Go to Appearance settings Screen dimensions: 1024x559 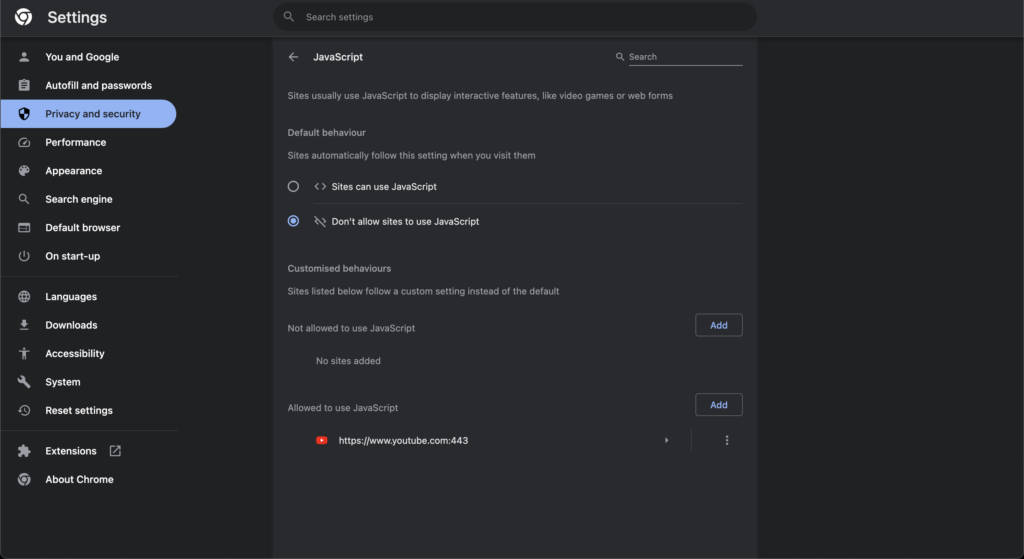coord(88,170)
